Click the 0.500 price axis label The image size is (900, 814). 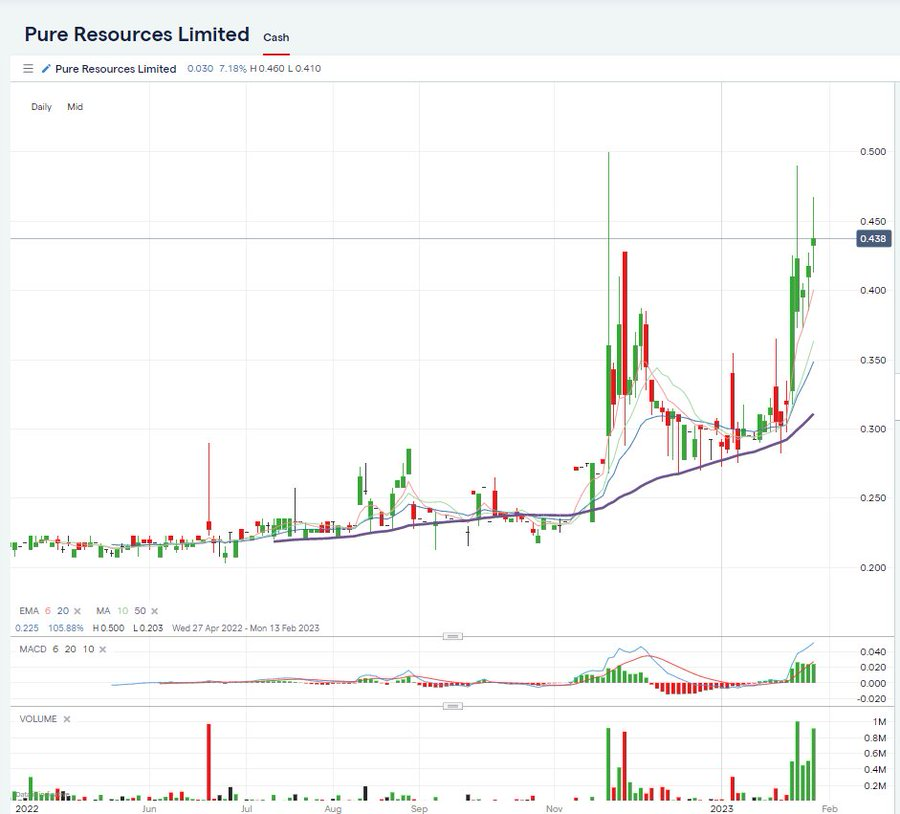point(872,152)
